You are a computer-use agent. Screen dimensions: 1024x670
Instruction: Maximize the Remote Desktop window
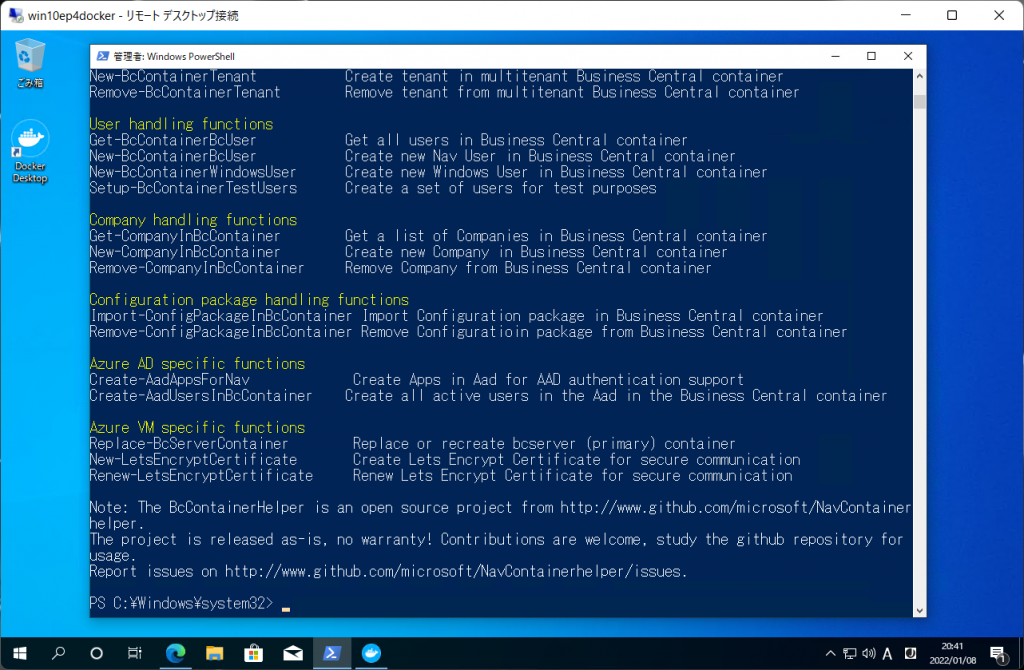(952, 15)
